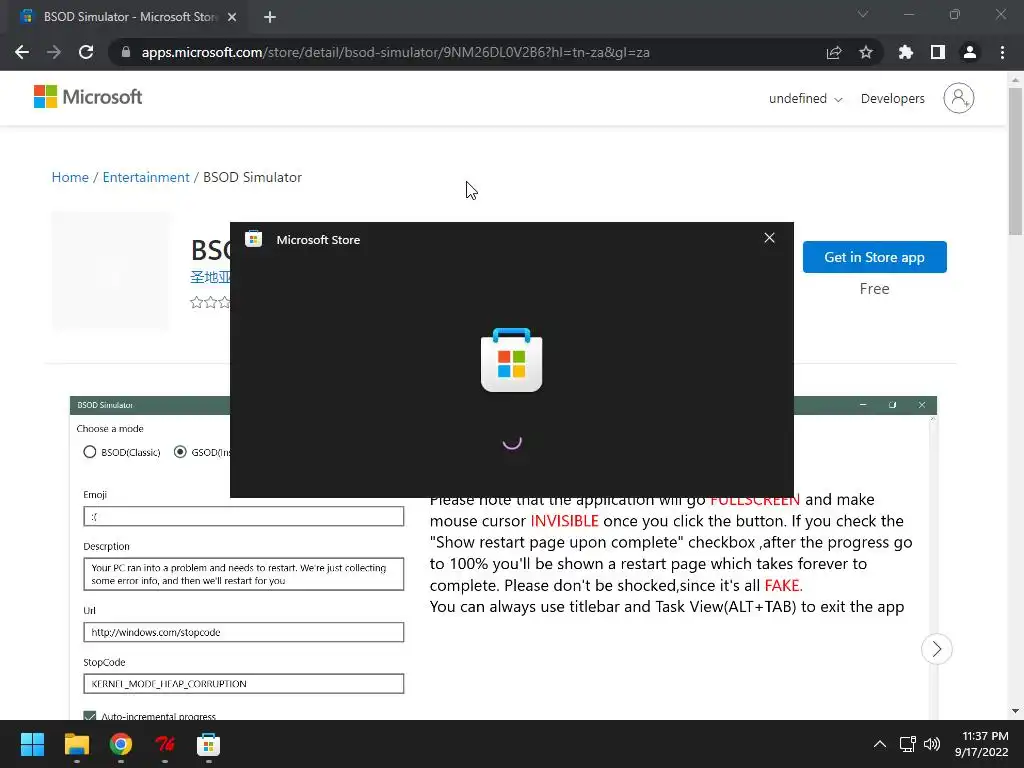View site security lock info
The height and width of the screenshot is (768, 1024).
tap(126, 52)
